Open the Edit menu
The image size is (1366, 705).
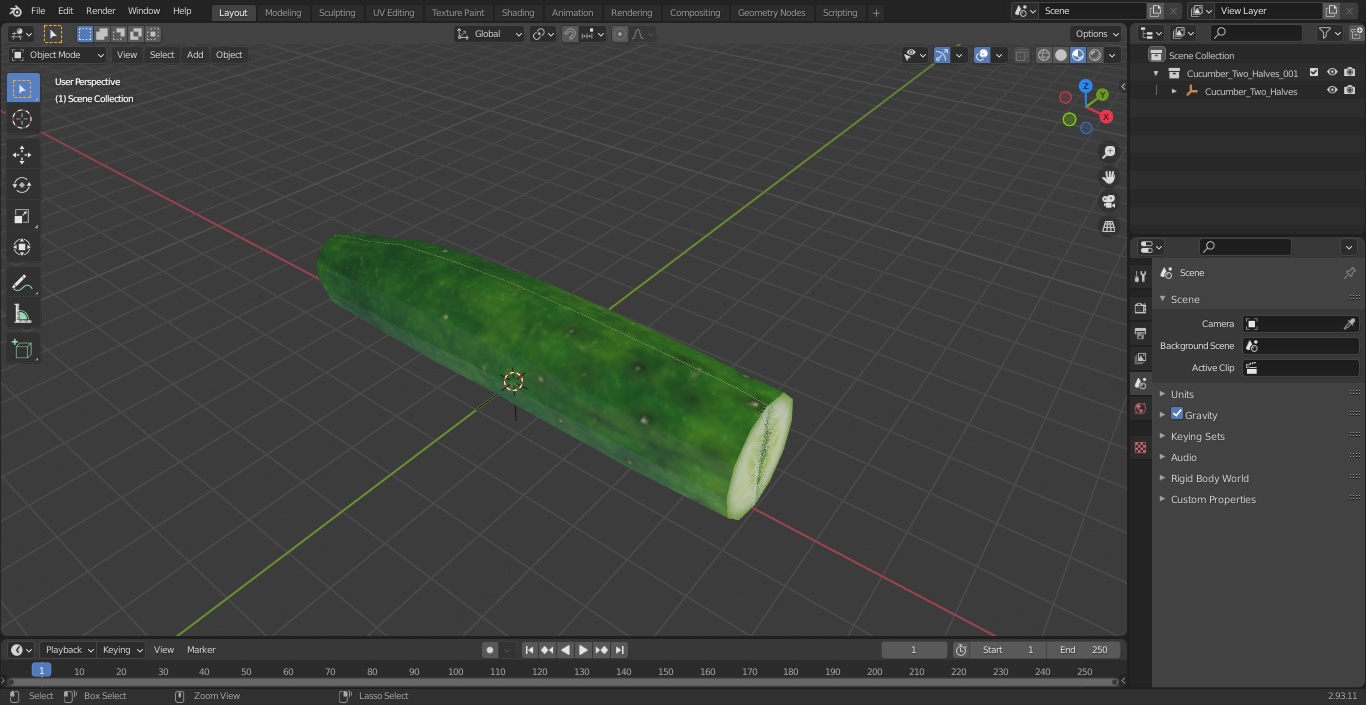tap(65, 11)
